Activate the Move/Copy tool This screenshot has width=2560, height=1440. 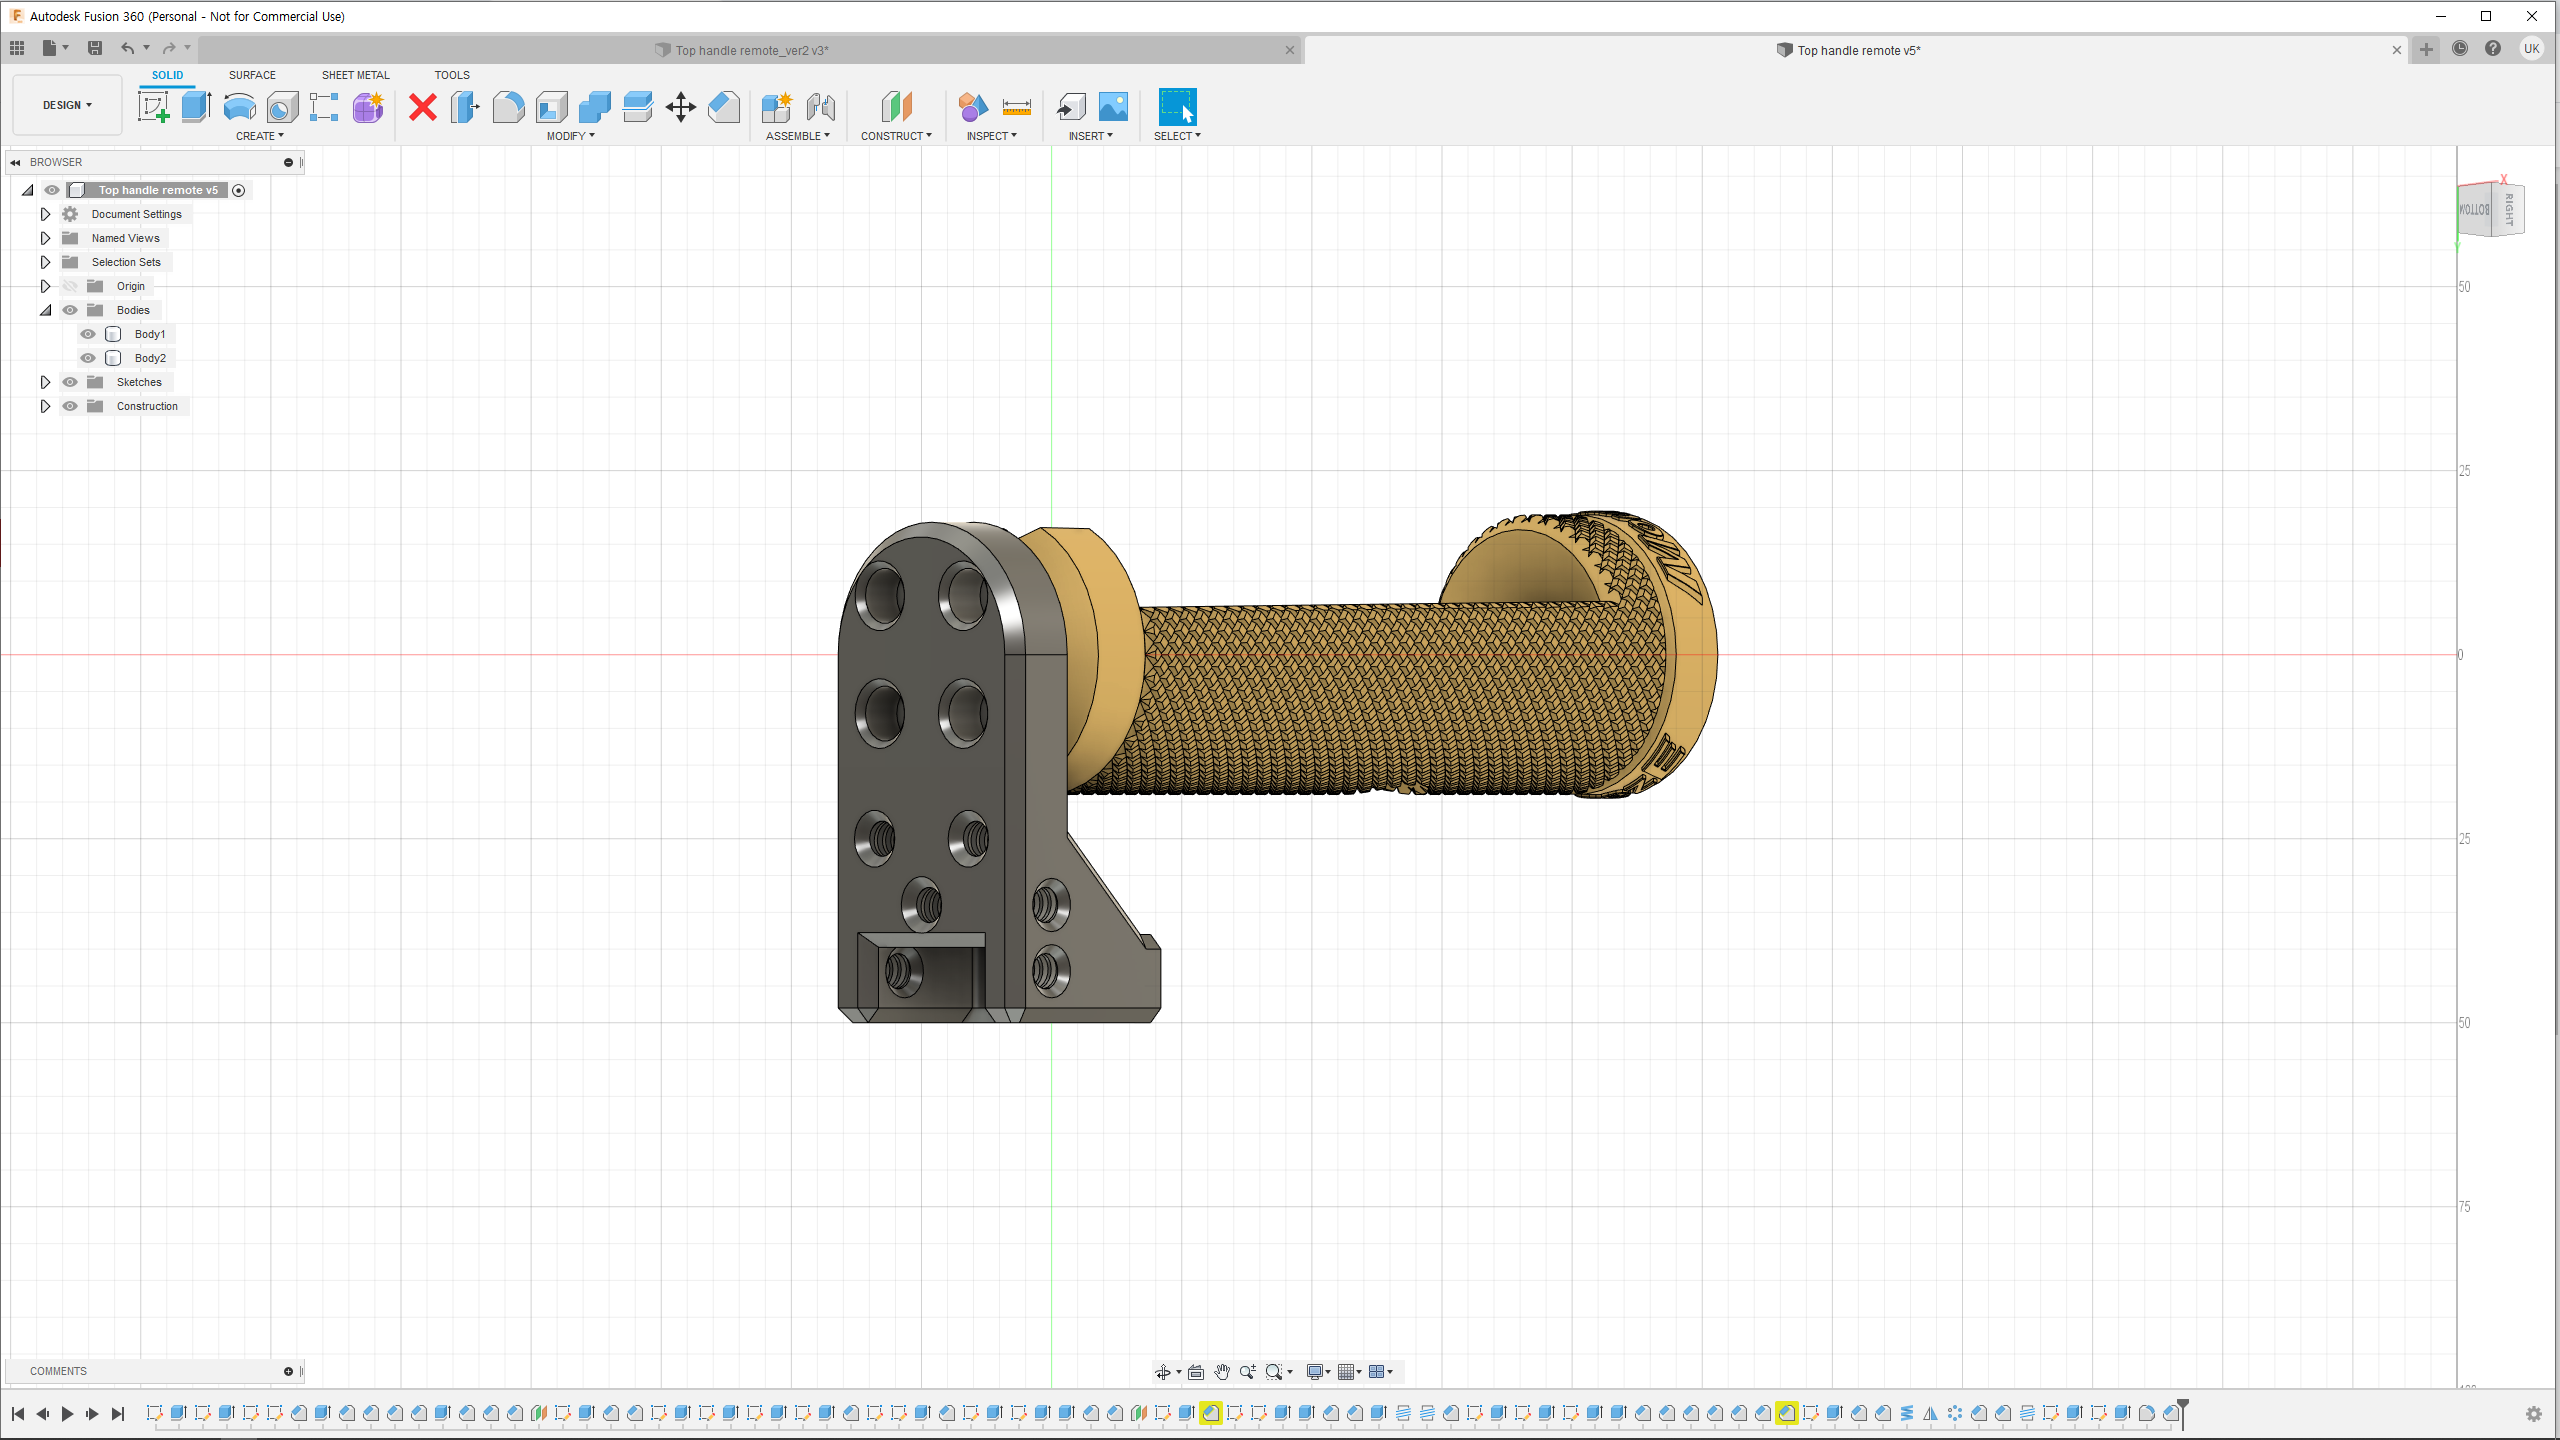click(x=680, y=107)
